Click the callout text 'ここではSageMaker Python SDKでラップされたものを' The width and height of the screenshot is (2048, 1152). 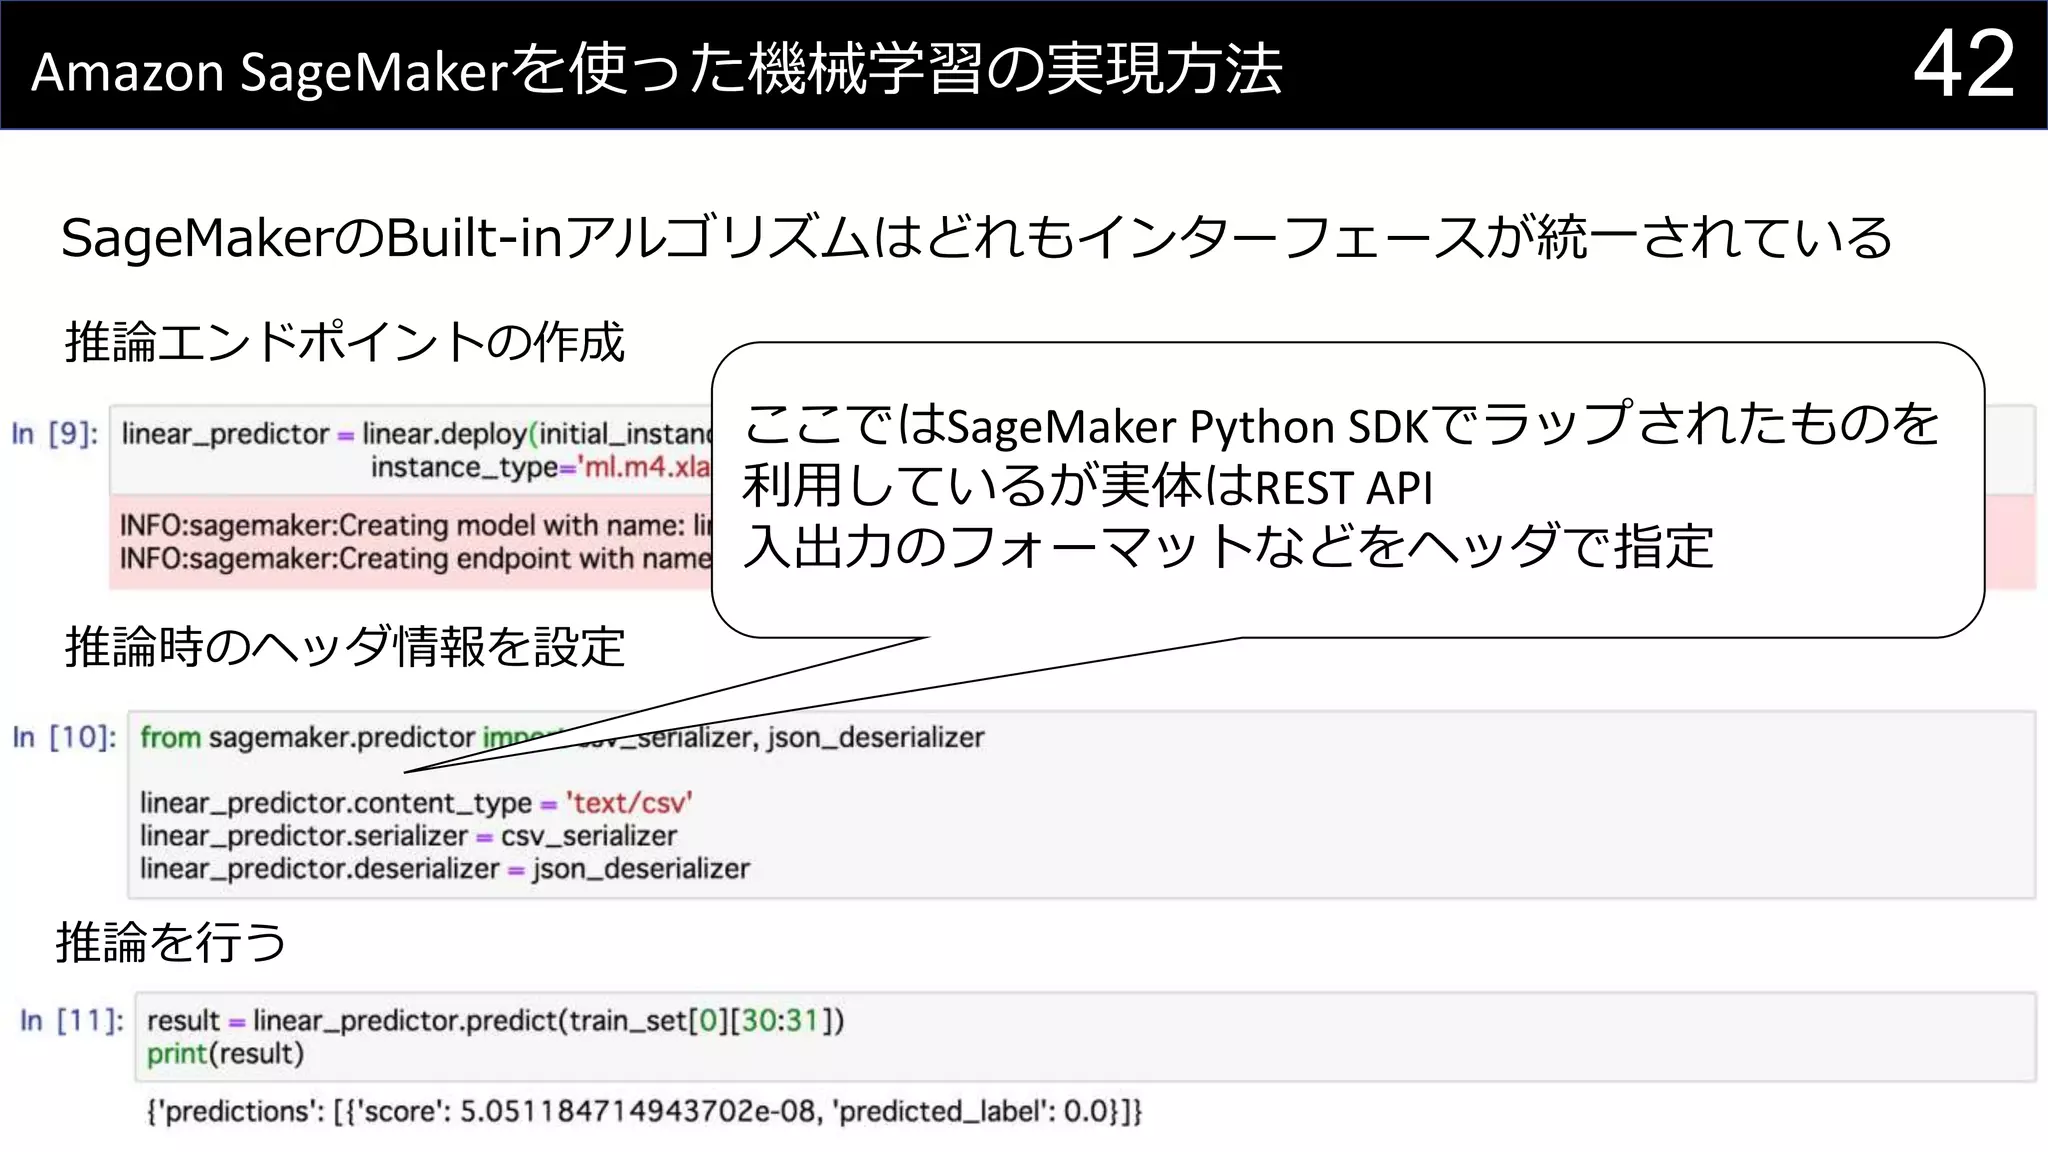(x=1341, y=424)
